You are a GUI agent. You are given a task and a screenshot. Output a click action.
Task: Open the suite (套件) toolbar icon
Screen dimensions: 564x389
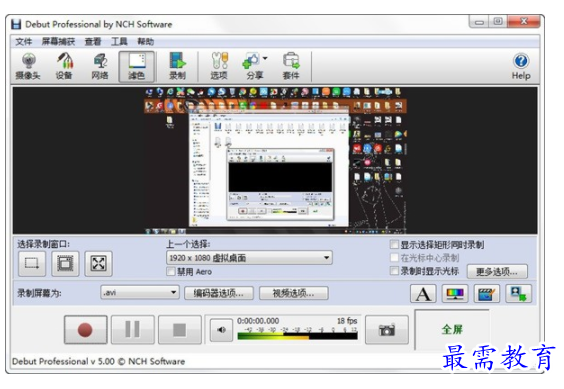tap(291, 66)
